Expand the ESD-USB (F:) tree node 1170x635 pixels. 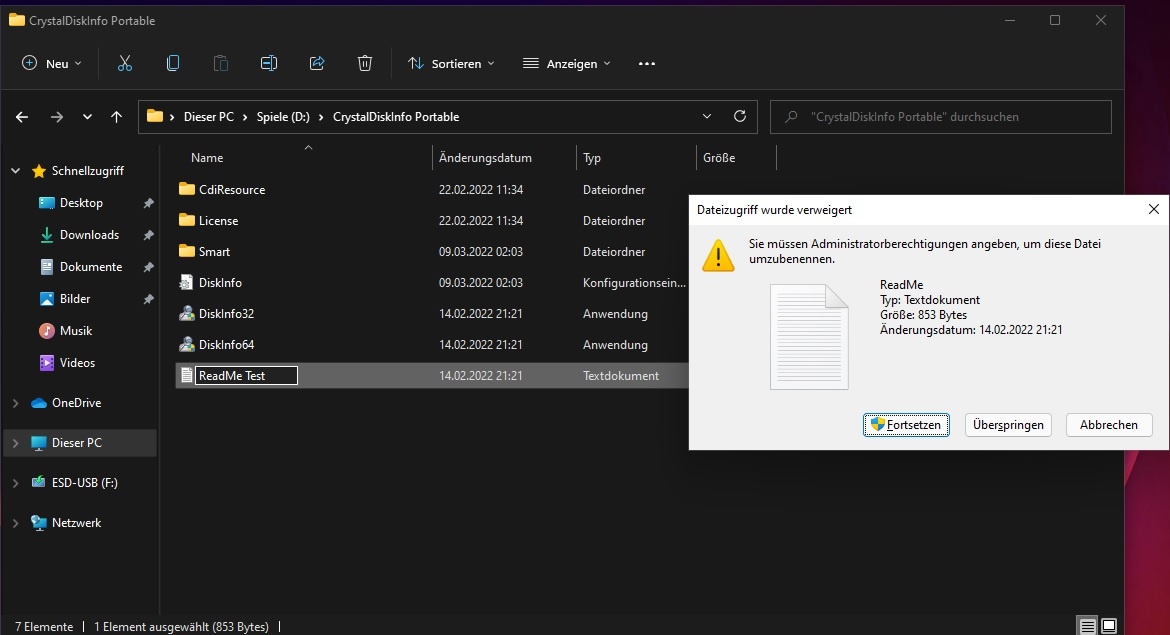(x=16, y=483)
